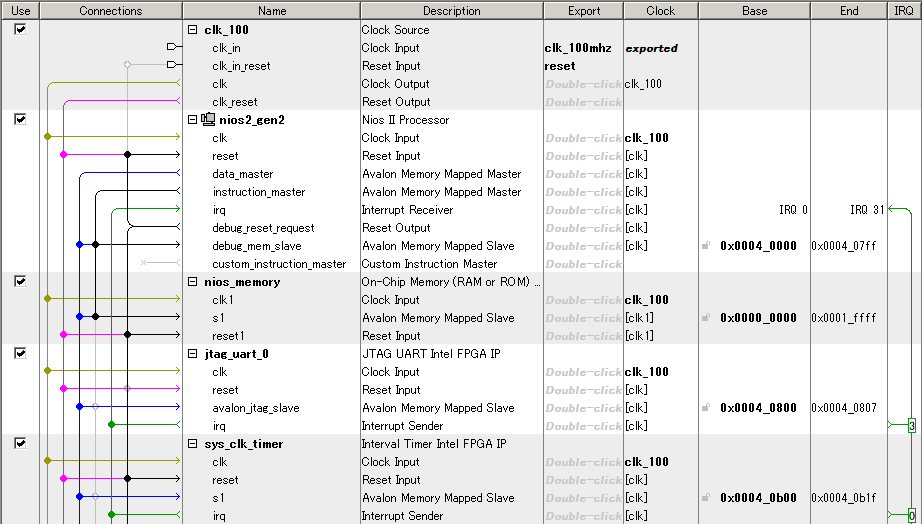The height and width of the screenshot is (524, 922).
Task: Click the Double-click export cell for data_master
Action: pyautogui.click(x=583, y=174)
